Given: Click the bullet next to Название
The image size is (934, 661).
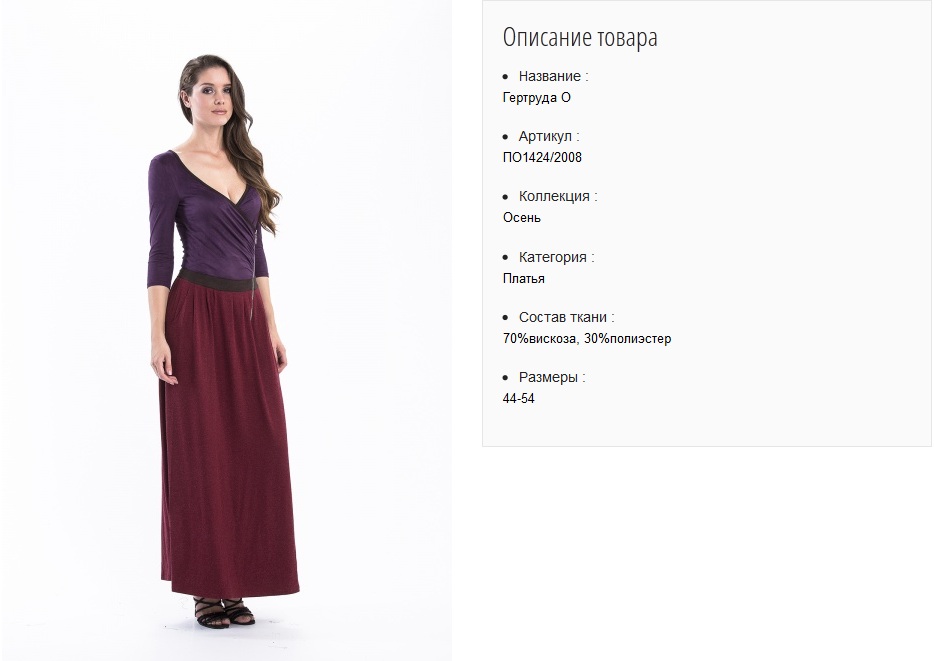Looking at the screenshot, I should tap(506, 77).
